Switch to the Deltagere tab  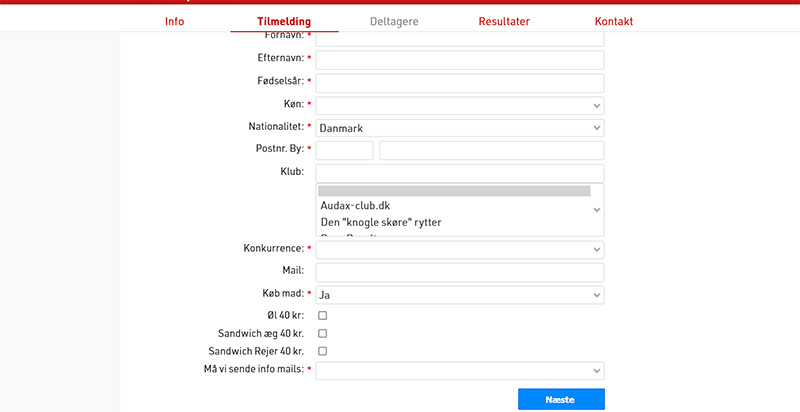pyautogui.click(x=394, y=21)
